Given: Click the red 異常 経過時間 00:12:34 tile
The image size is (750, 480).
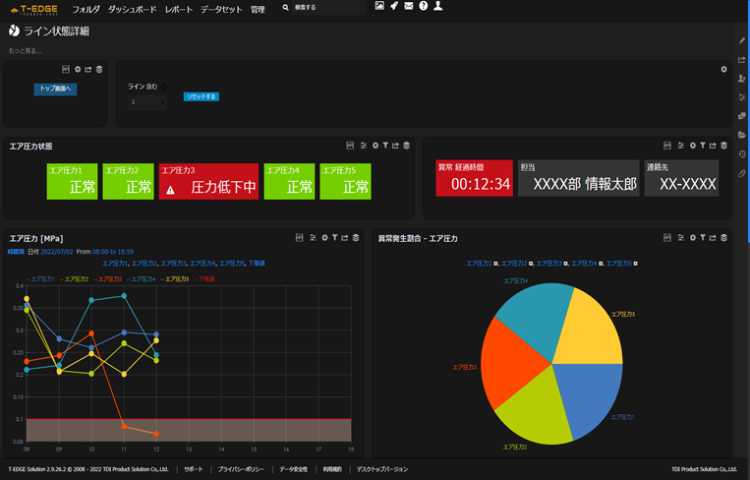Looking at the screenshot, I should (474, 178).
